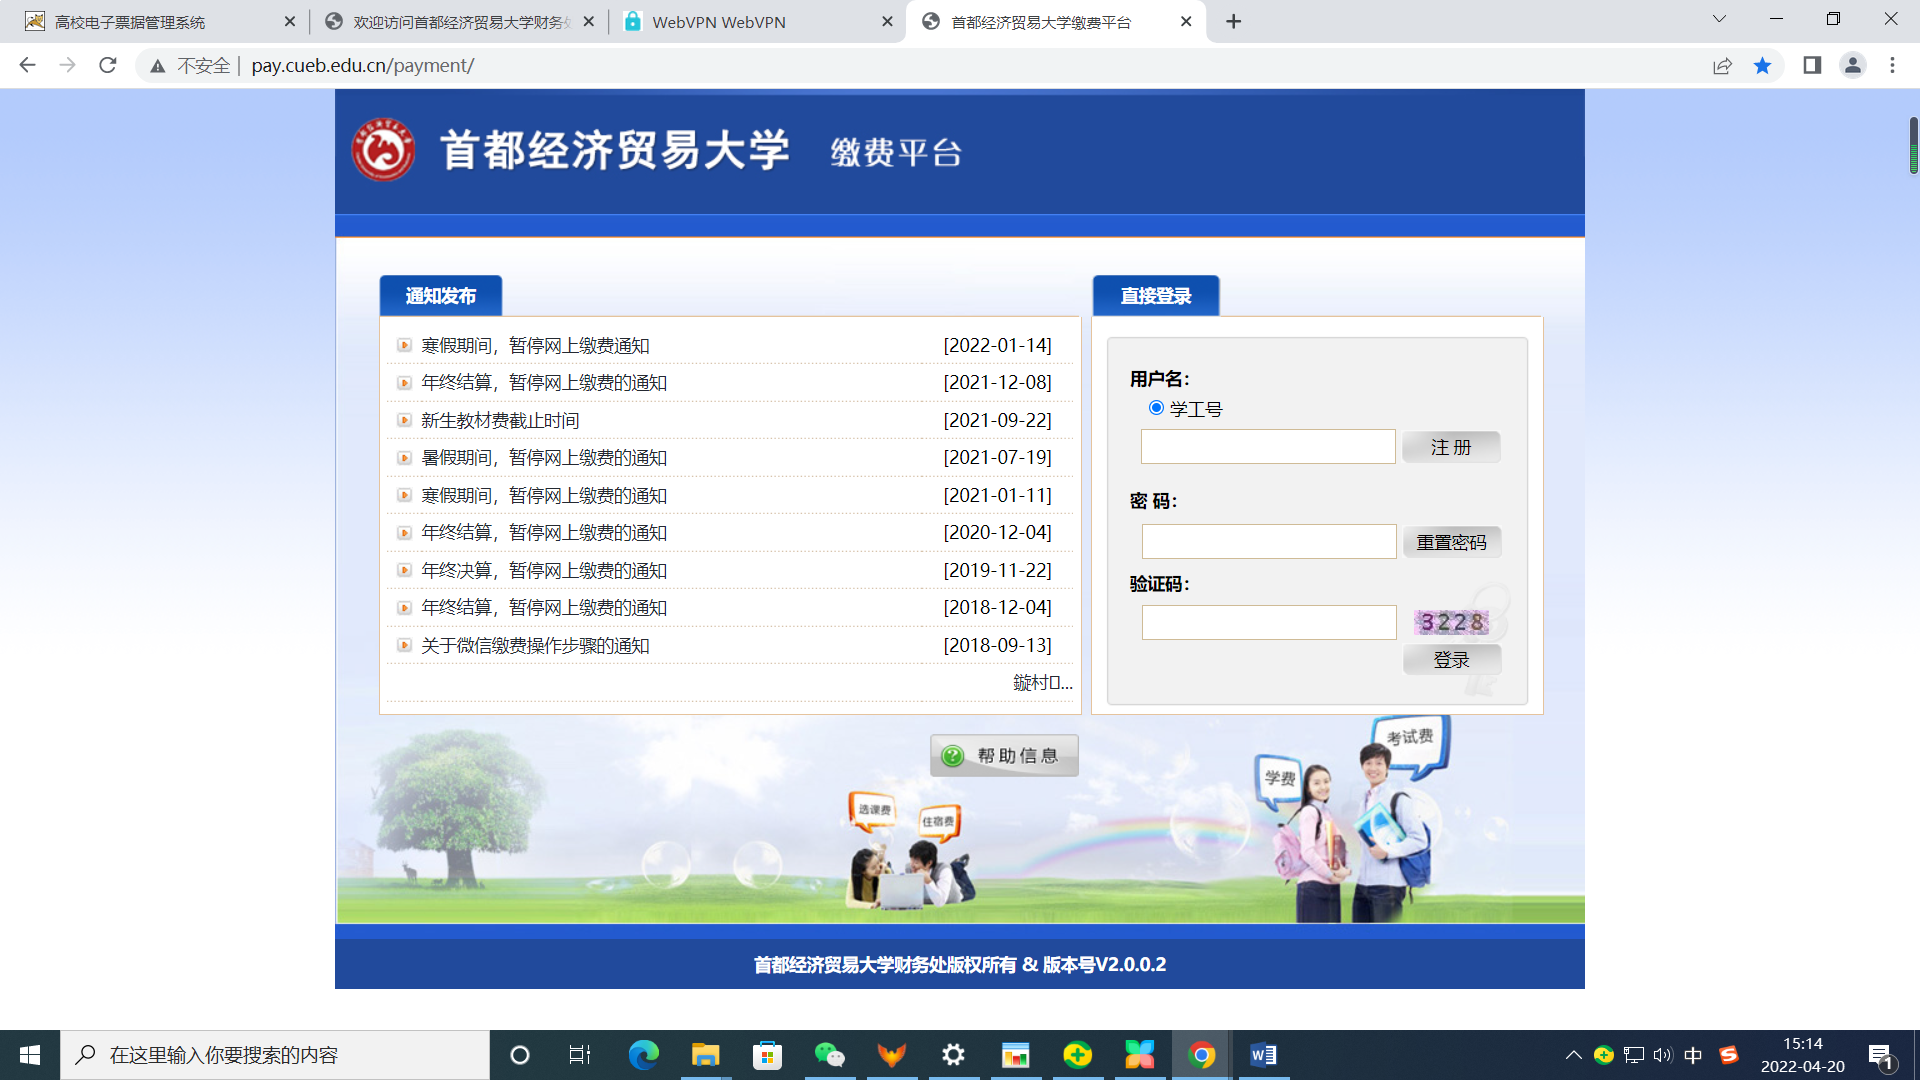Bookmark page with the star icon
1920x1080 pixels.
click(1762, 65)
